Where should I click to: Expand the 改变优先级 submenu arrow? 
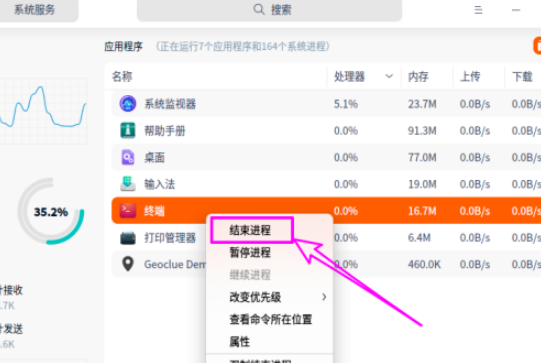tap(324, 297)
